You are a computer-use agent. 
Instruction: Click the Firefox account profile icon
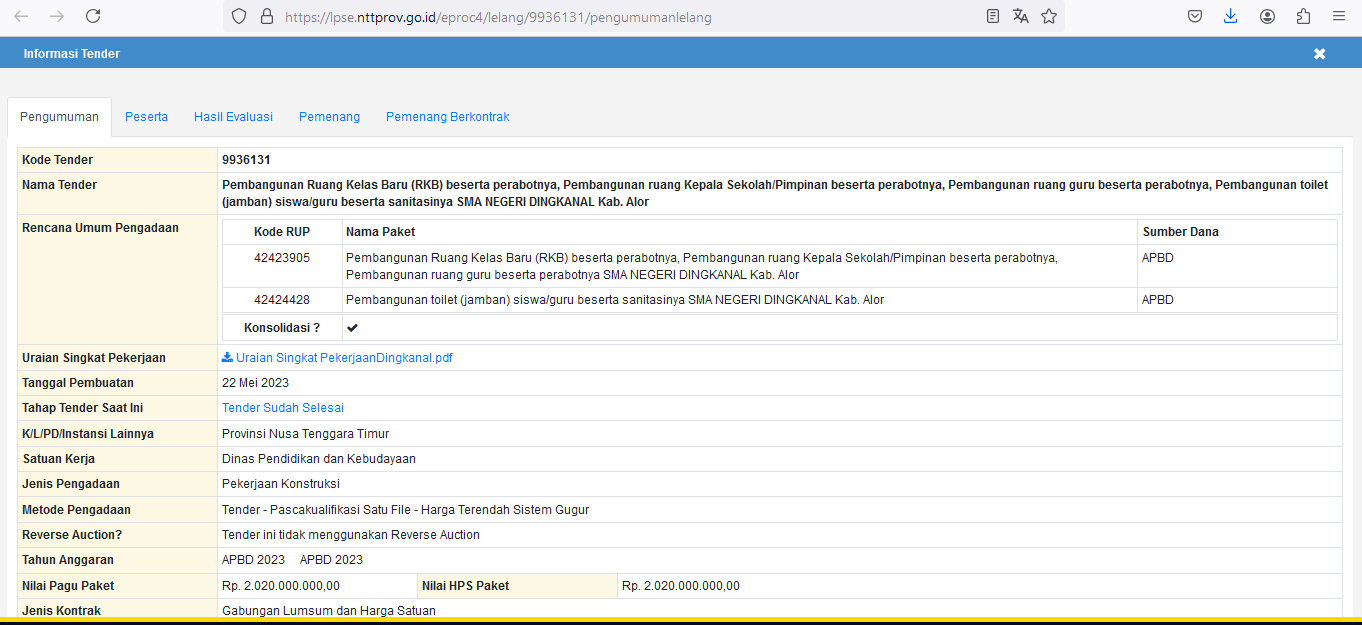(x=1267, y=16)
